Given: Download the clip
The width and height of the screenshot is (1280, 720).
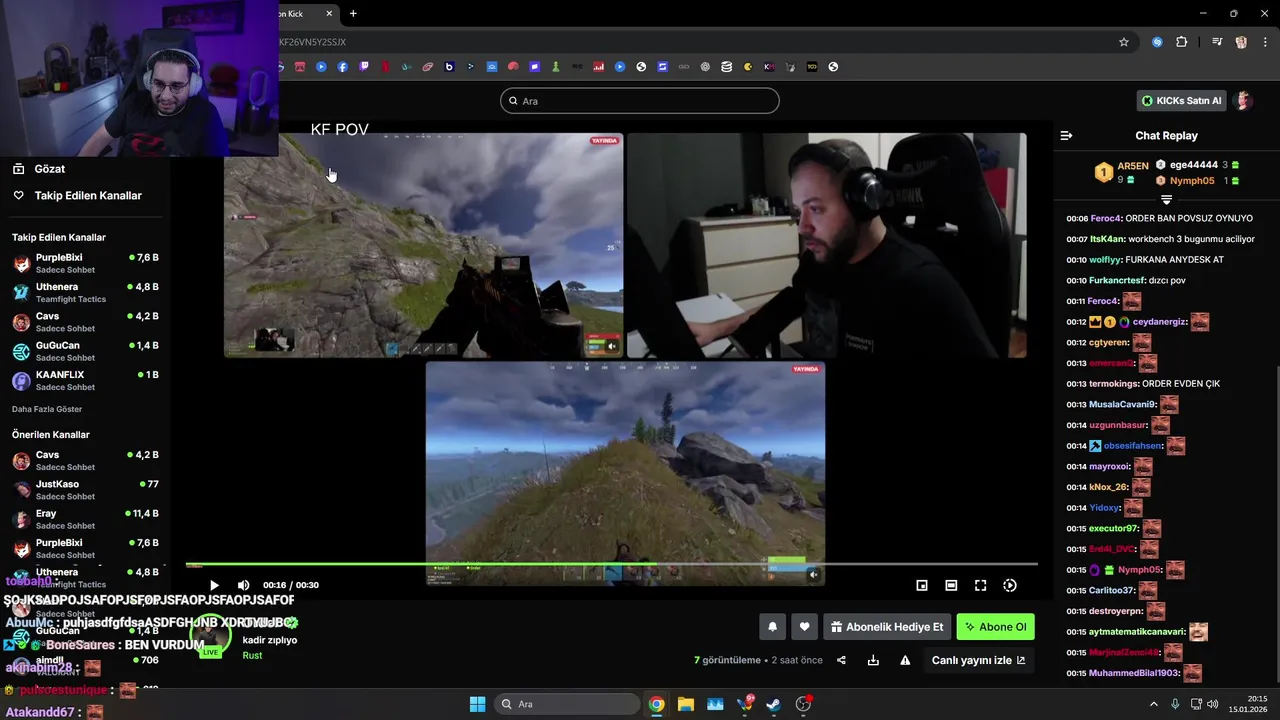Looking at the screenshot, I should click(873, 660).
